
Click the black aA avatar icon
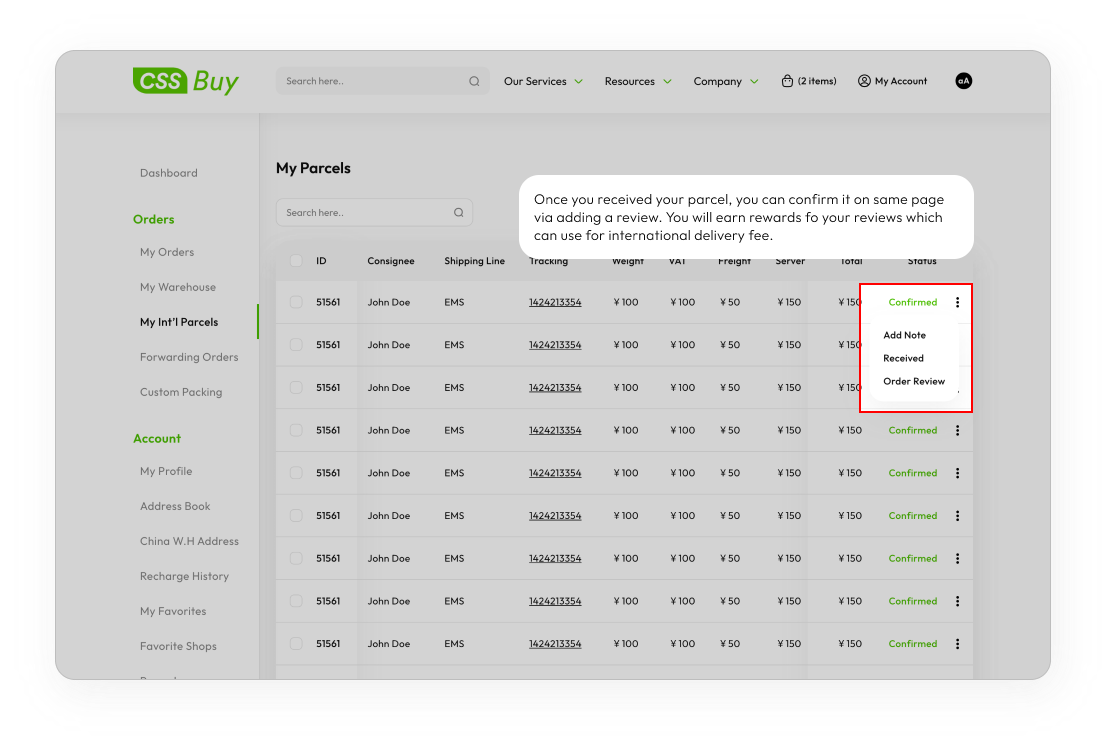point(963,81)
